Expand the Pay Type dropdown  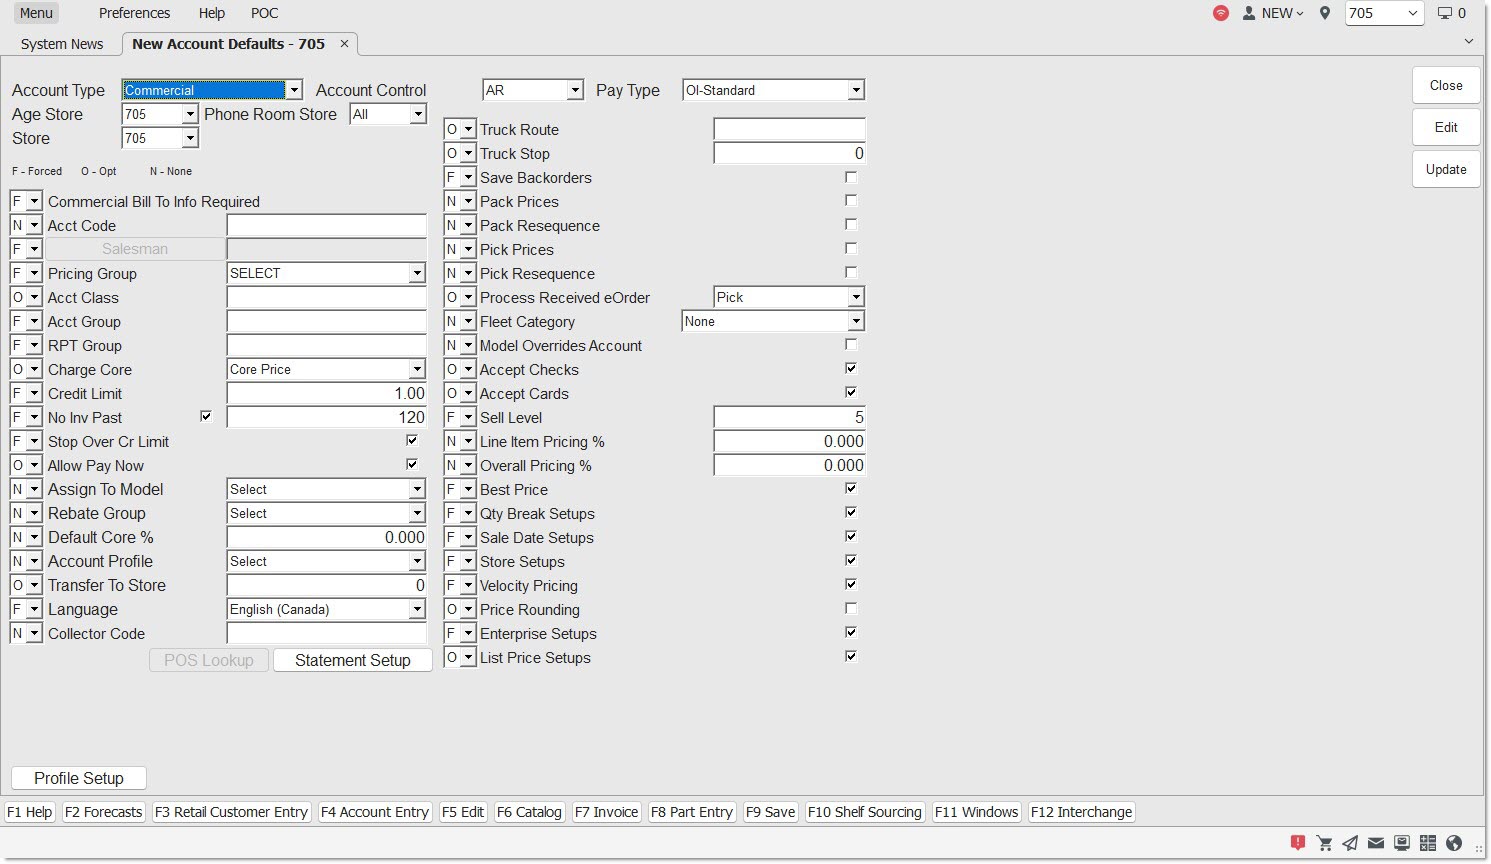coord(856,90)
